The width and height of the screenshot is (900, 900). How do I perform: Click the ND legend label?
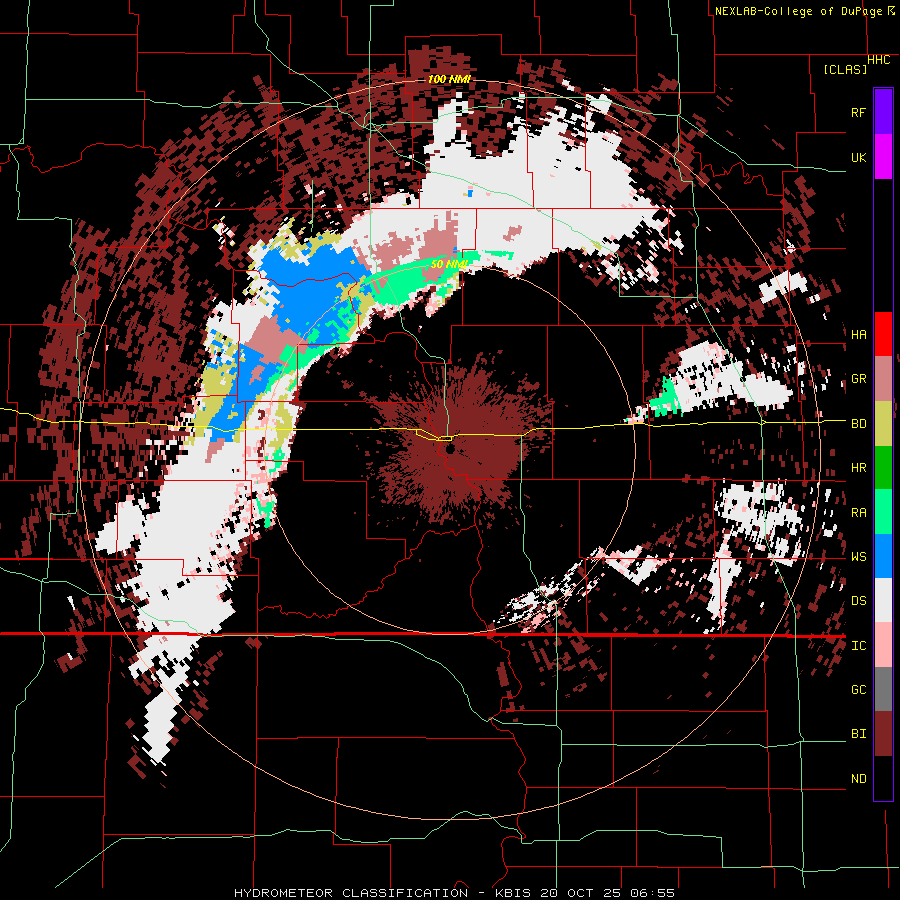click(859, 779)
